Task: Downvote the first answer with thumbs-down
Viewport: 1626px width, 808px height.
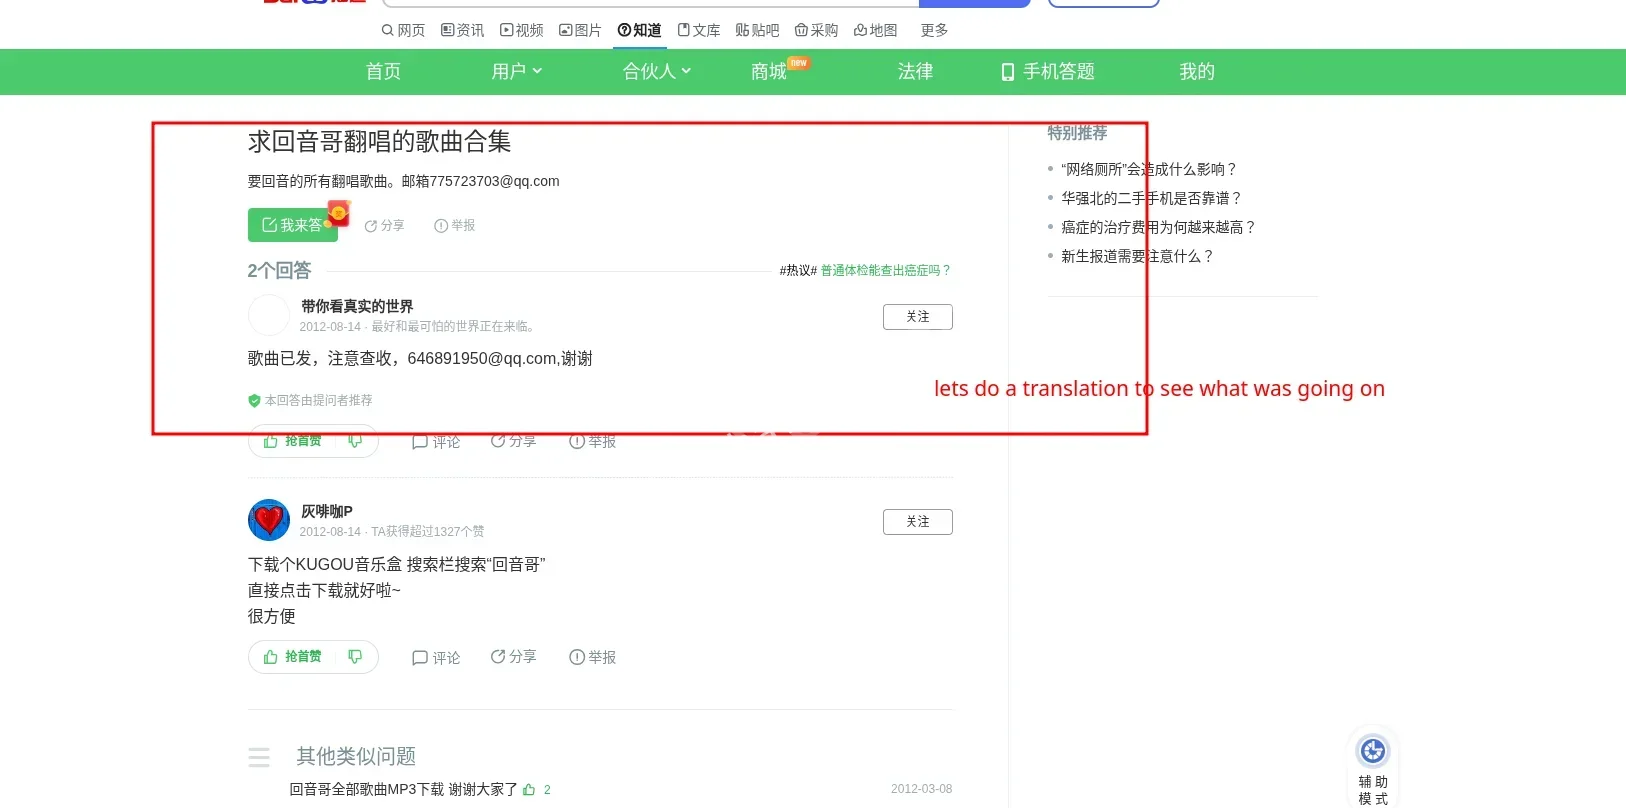Action: tap(355, 441)
